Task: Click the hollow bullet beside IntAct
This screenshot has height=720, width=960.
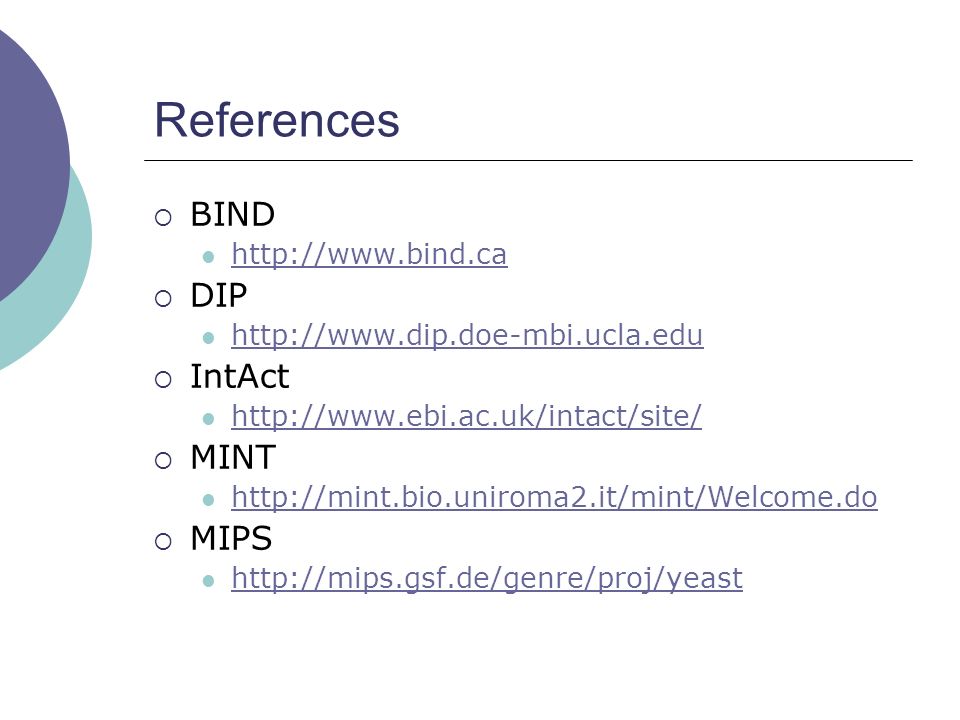Action: 163,379
